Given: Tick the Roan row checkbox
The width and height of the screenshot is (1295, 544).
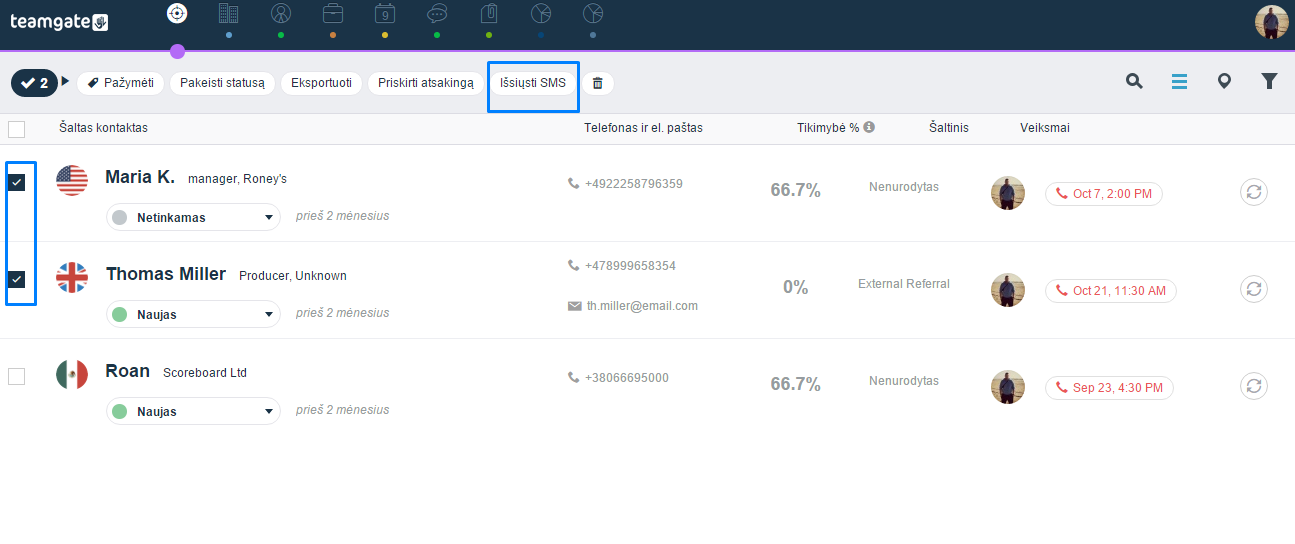Looking at the screenshot, I should (16, 376).
